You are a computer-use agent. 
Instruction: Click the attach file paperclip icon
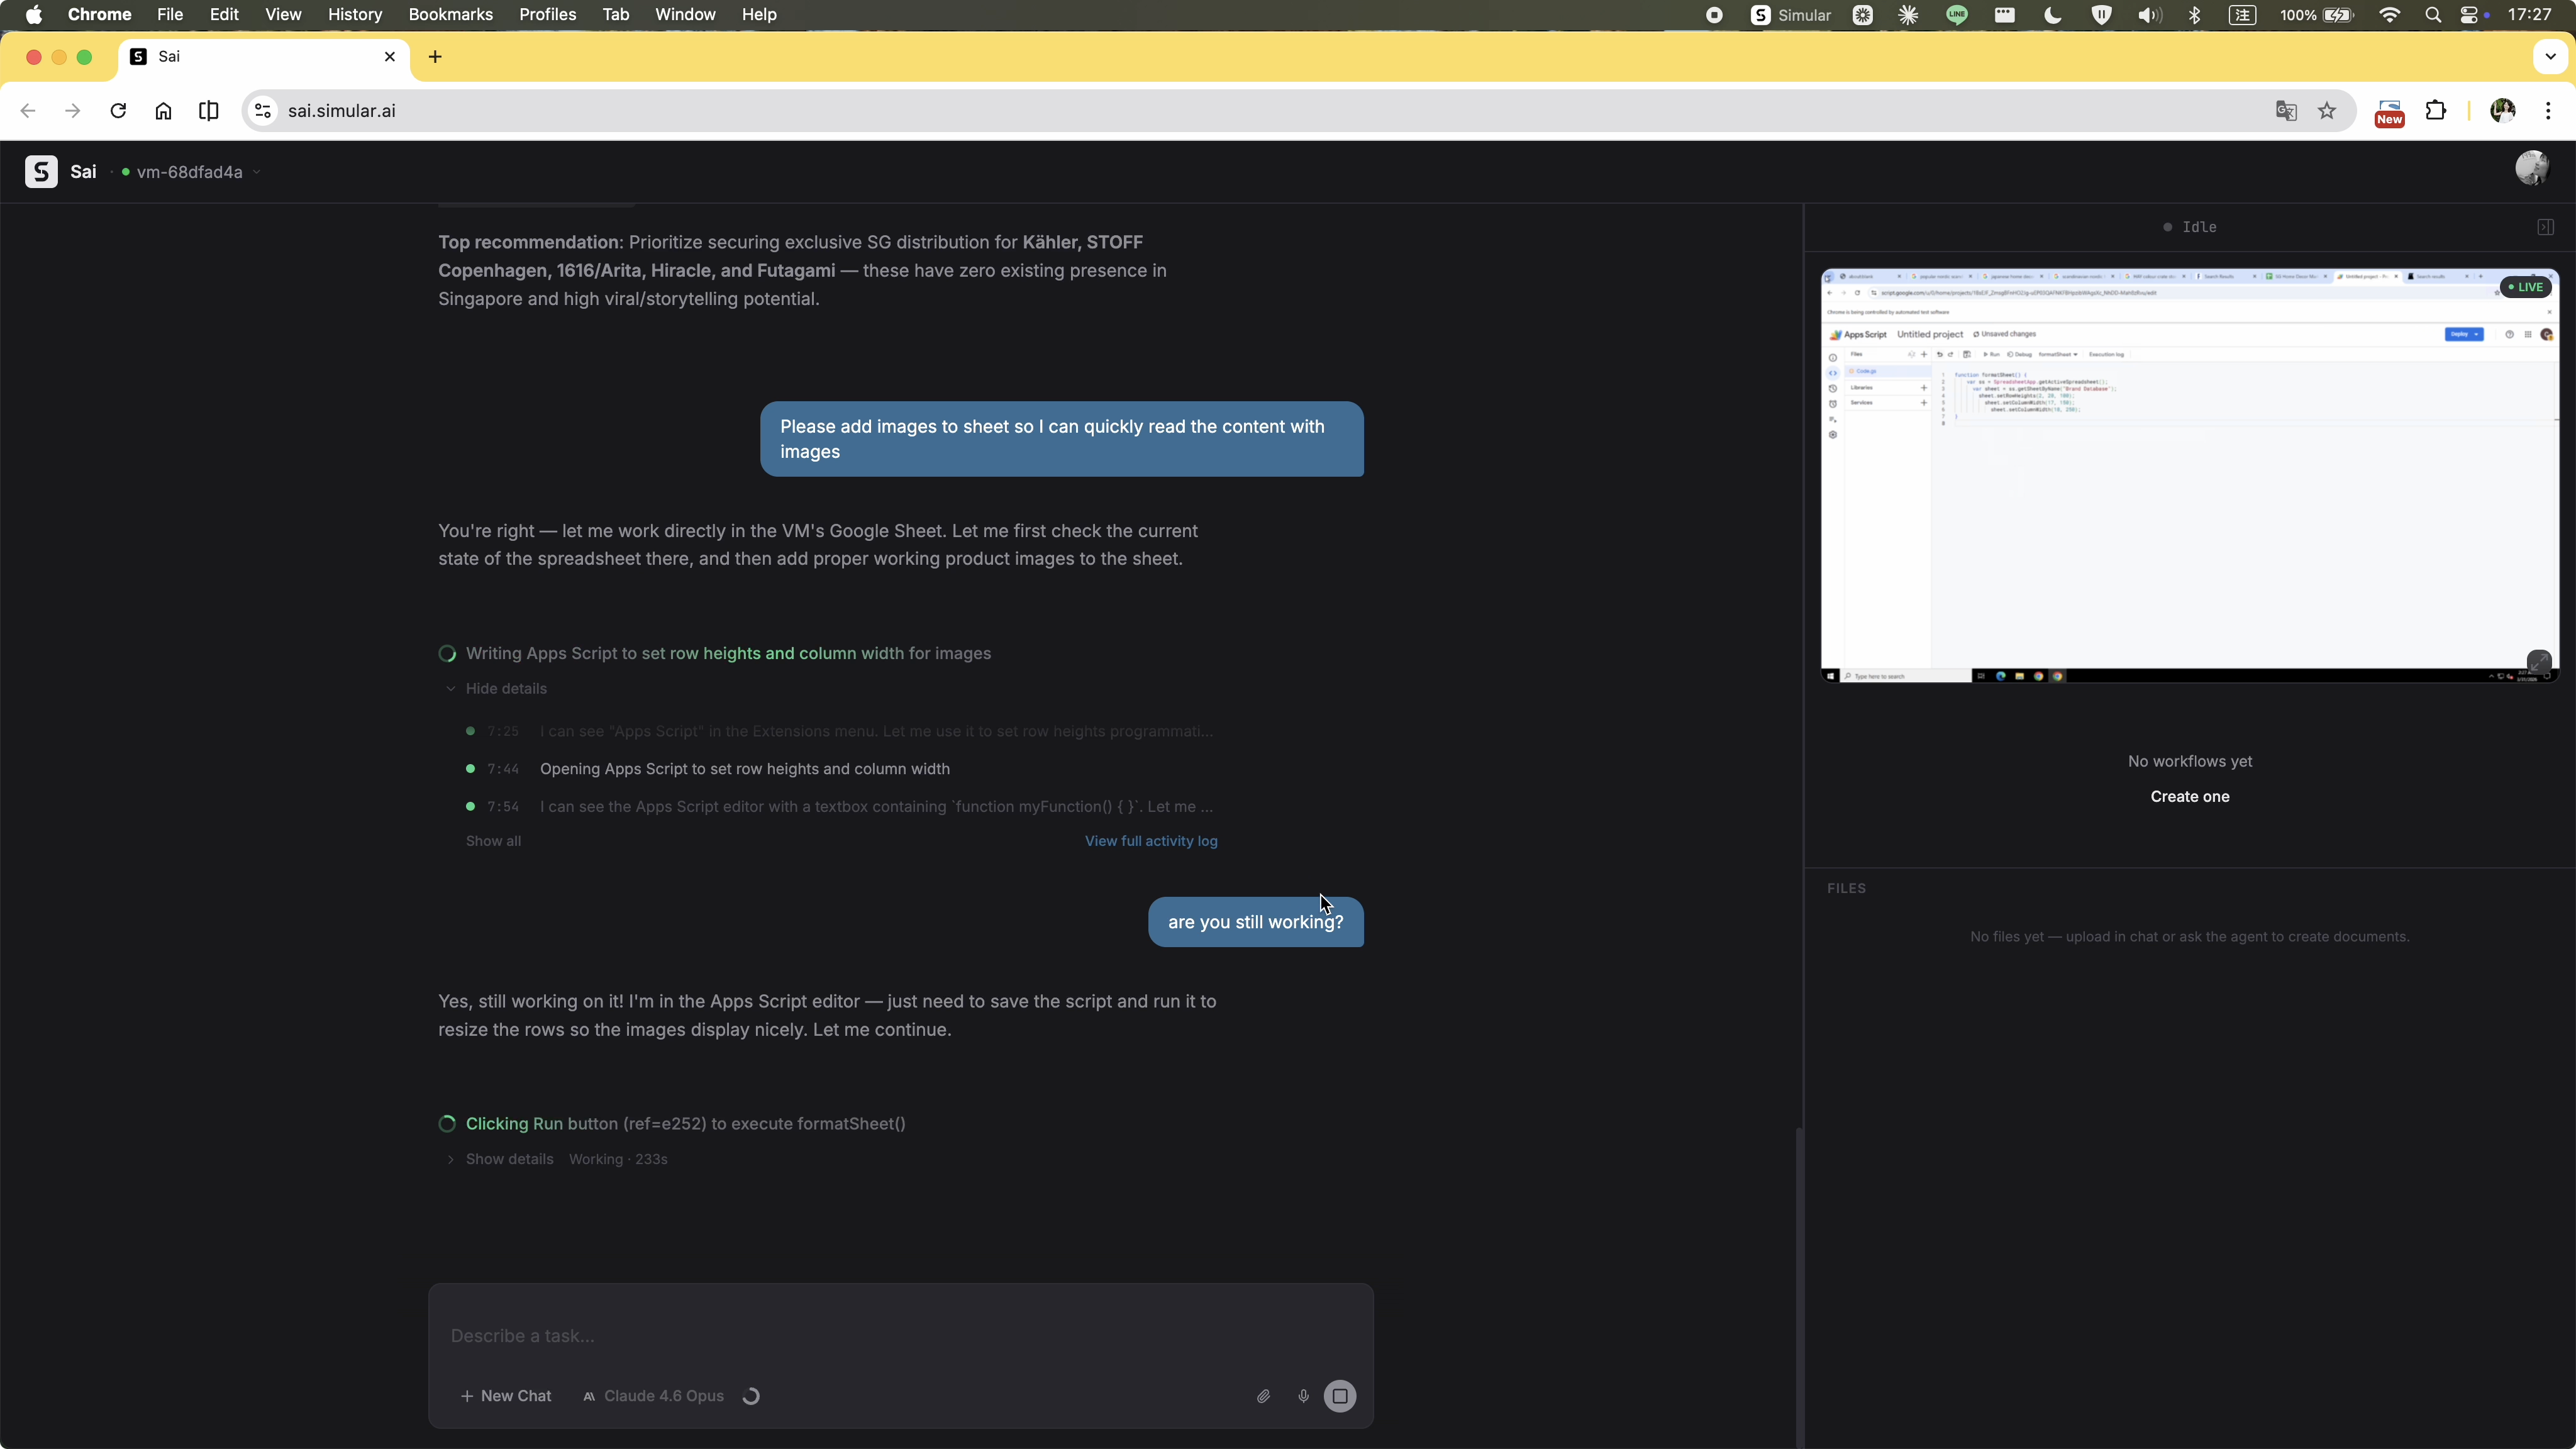(1263, 1396)
